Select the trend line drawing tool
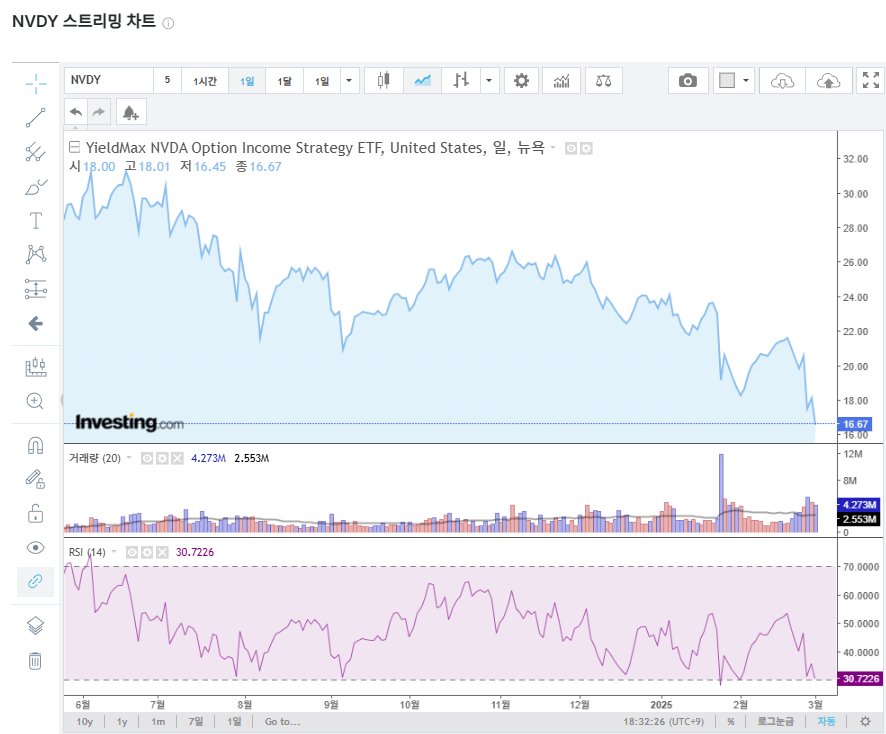Viewport: 886px width, 734px height. [x=36, y=118]
